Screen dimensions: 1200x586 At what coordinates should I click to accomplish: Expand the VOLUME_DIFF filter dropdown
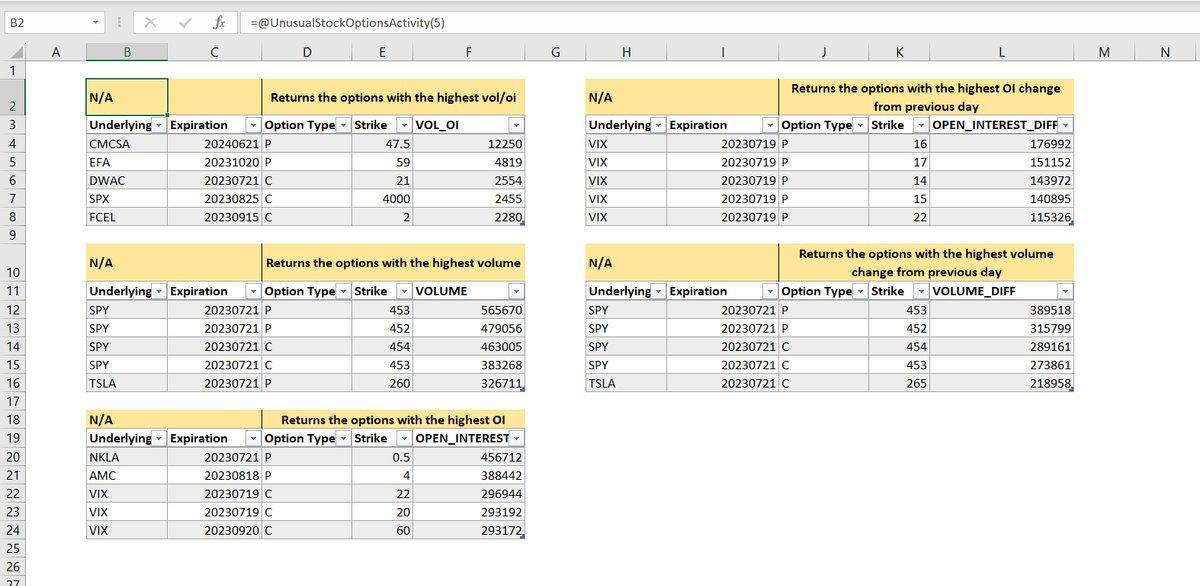(x=1065, y=291)
